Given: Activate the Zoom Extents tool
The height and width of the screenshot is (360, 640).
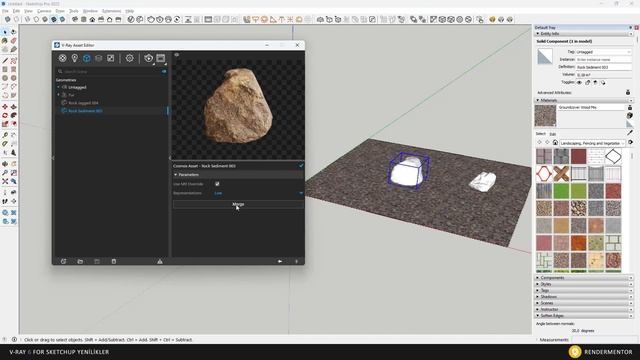Looking at the screenshot, I should pyautogui.click(x=5, y=181).
